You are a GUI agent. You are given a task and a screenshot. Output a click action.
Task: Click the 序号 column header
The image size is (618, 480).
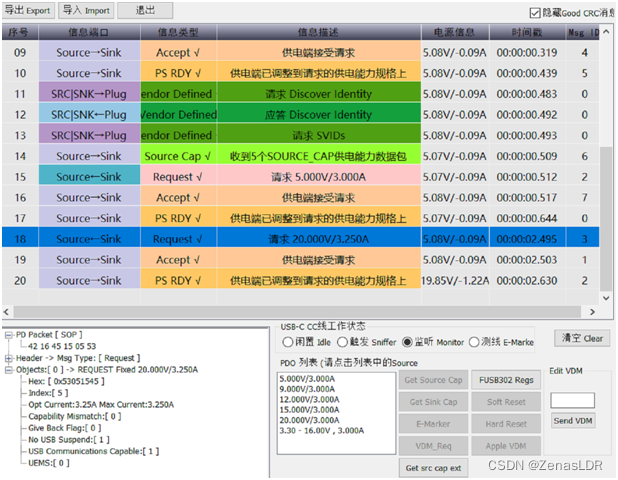(20, 32)
